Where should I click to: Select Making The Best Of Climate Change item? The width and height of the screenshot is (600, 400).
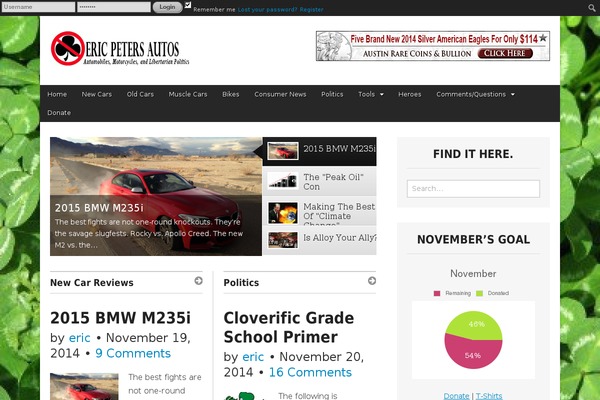pos(320,211)
